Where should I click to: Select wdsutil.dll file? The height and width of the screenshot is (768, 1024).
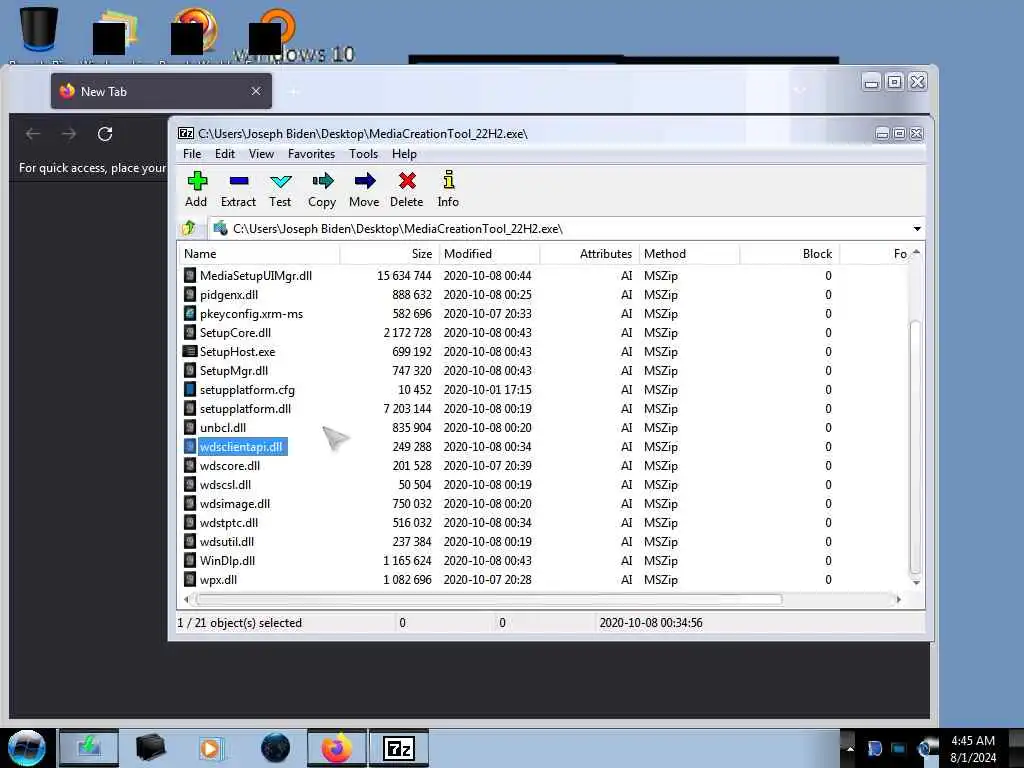[x=227, y=541]
